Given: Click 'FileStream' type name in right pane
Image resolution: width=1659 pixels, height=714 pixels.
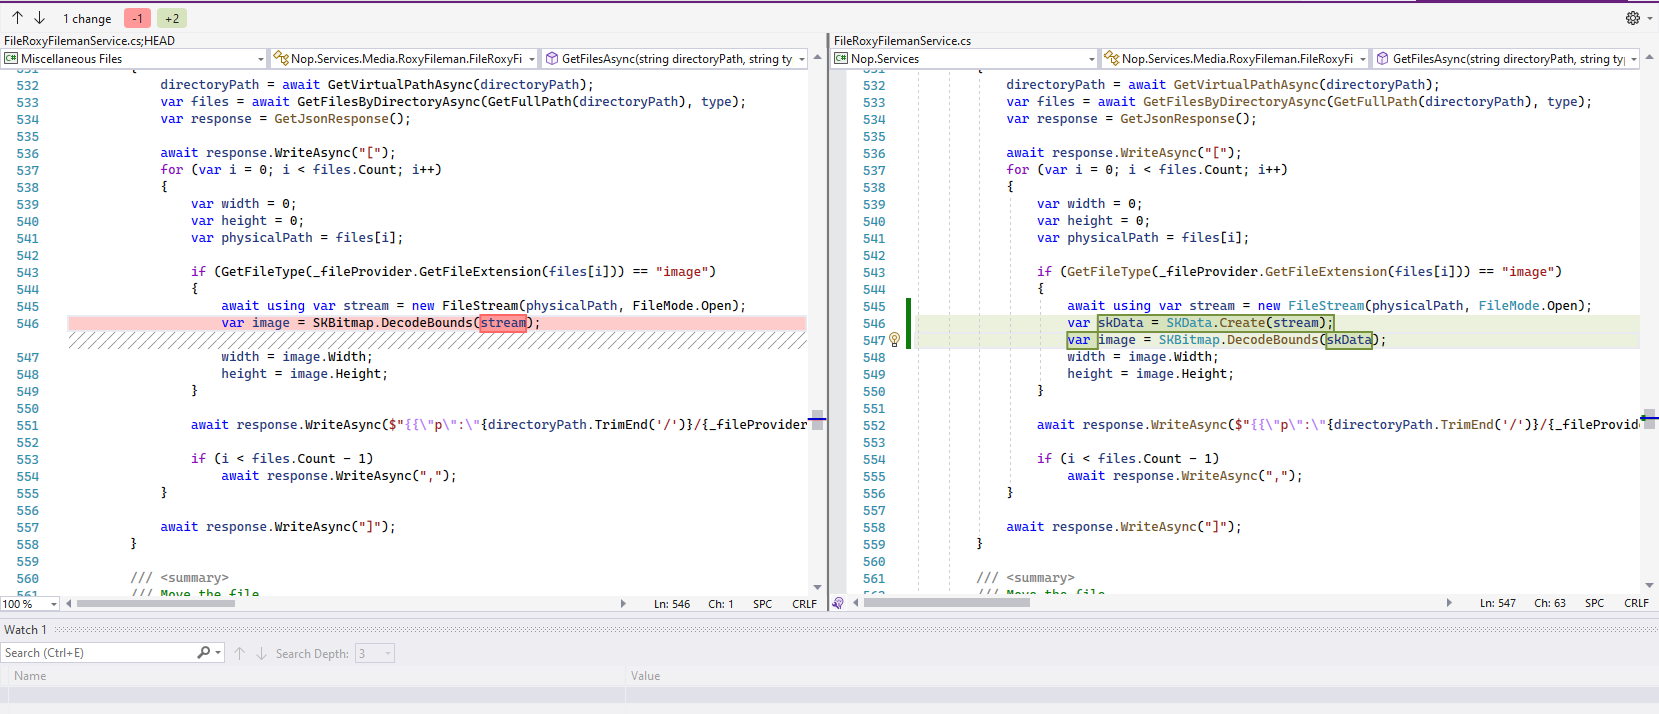Looking at the screenshot, I should coord(1326,306).
